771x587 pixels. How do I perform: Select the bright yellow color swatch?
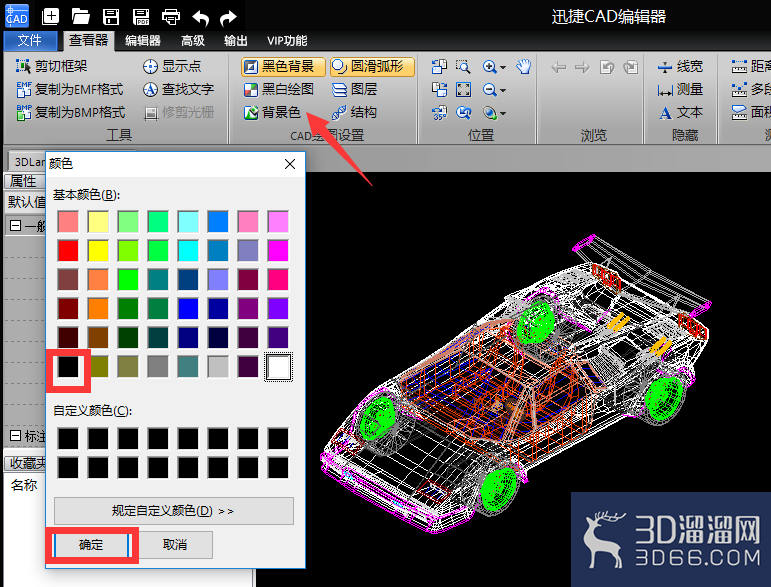98,251
